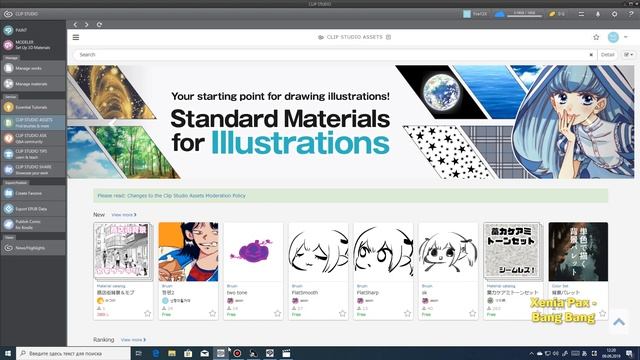Click the cloud storage usage bar
Viewport: 640px width, 360px height.
(x=524, y=15)
